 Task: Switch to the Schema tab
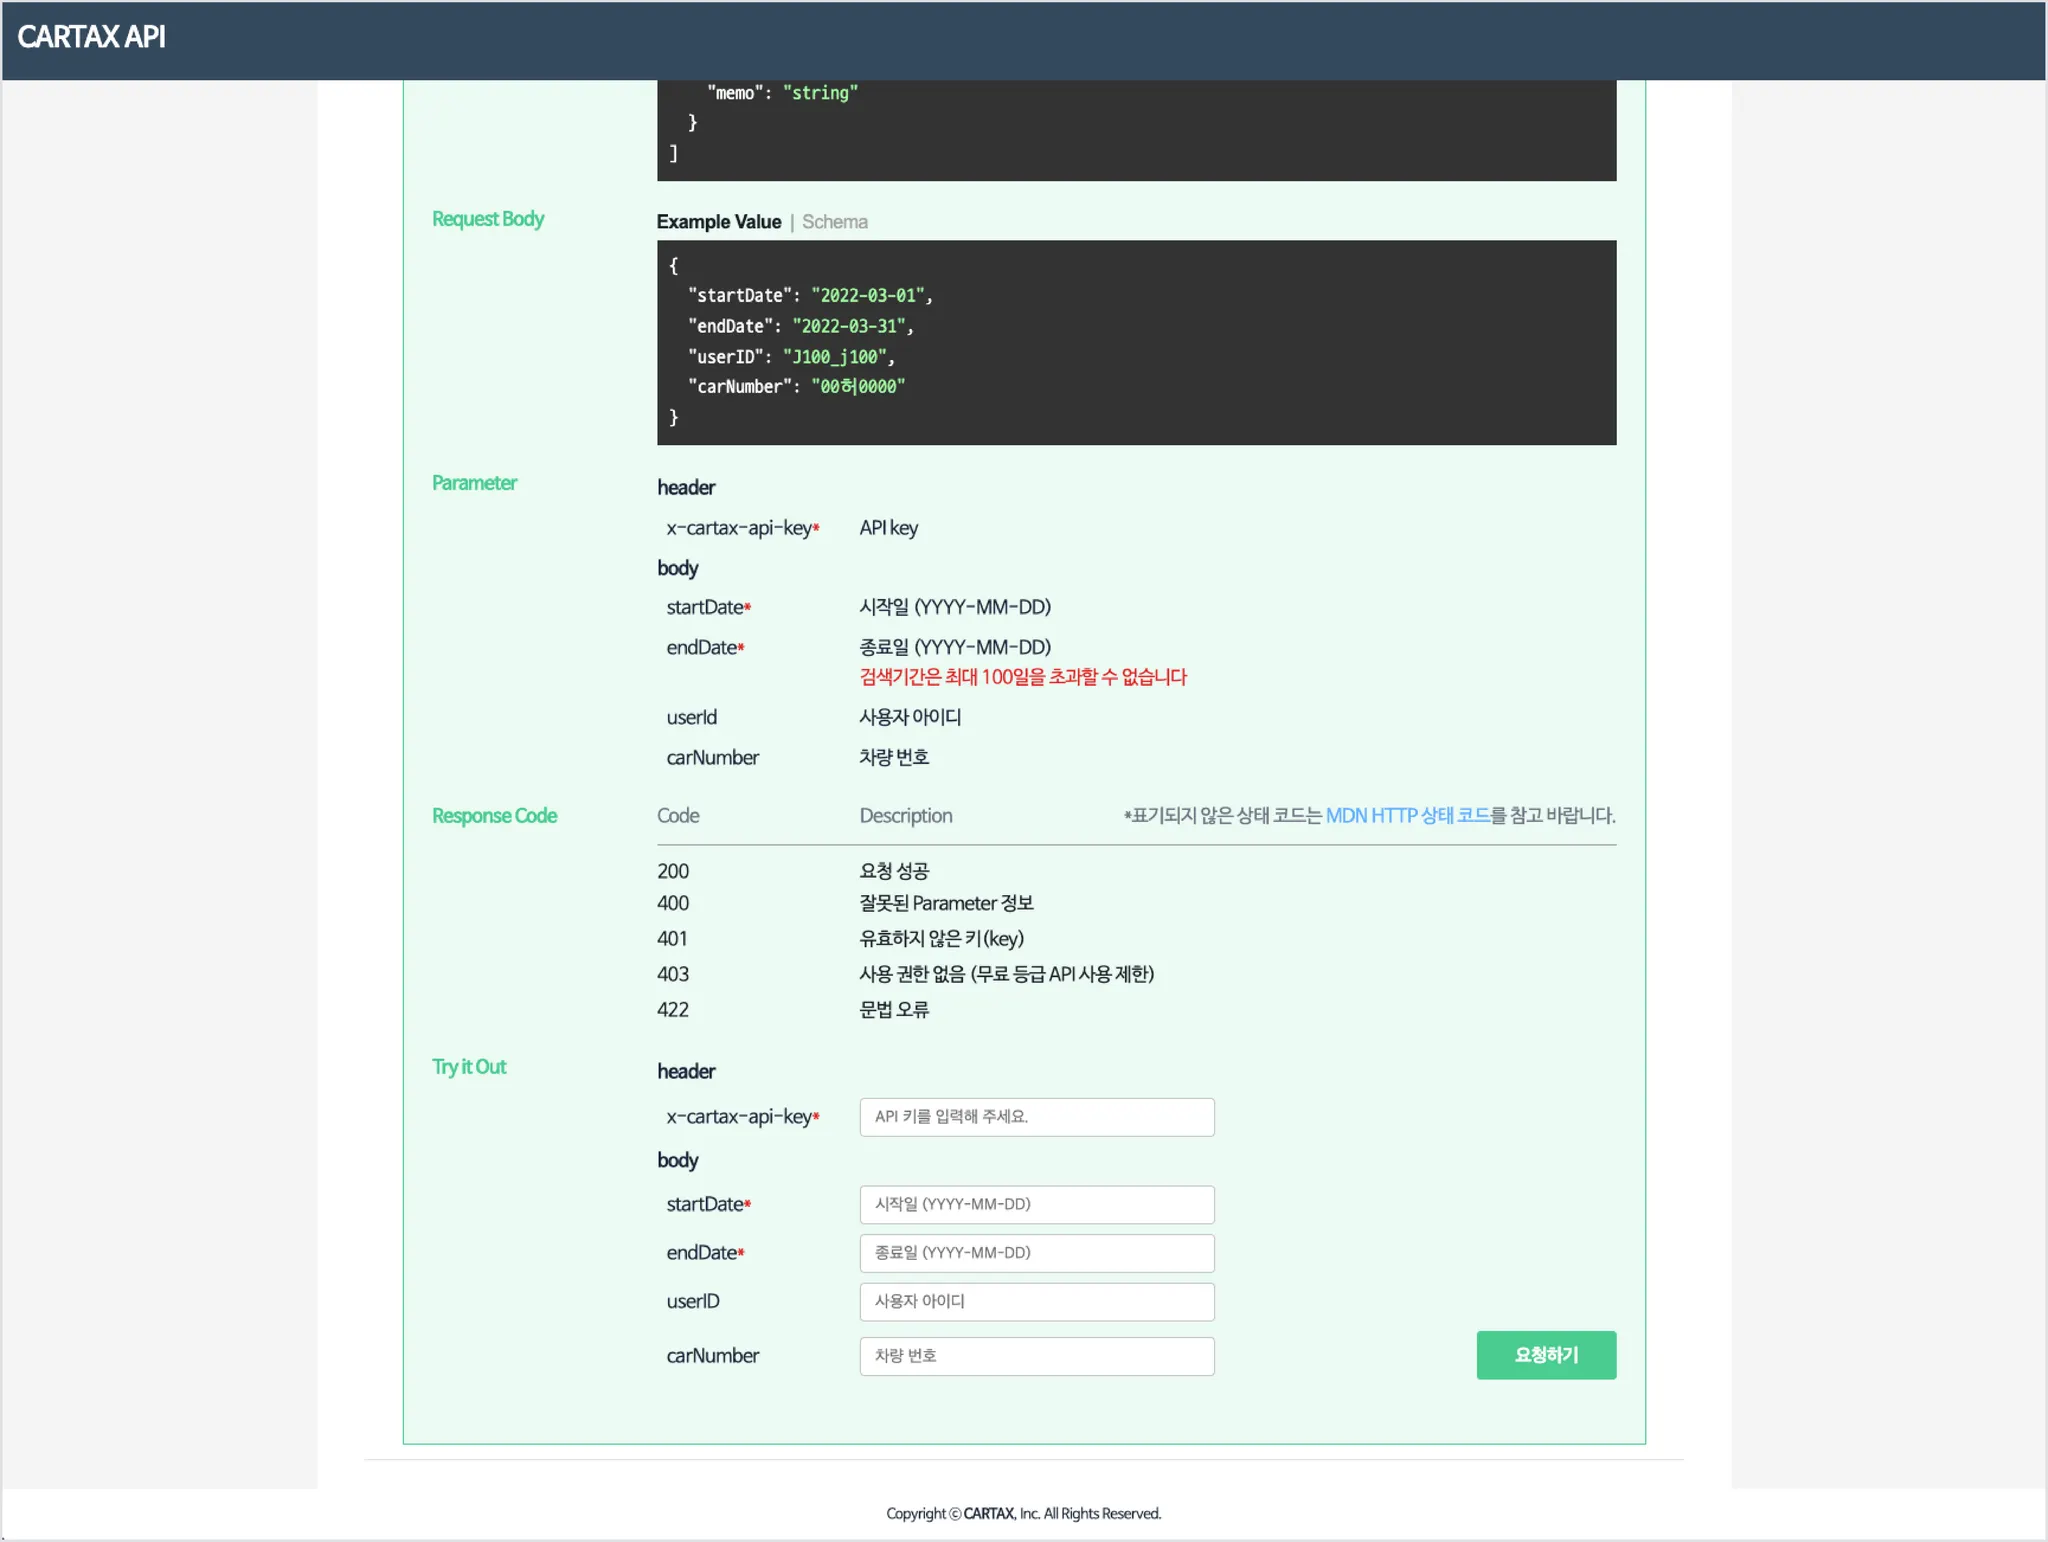pos(834,222)
